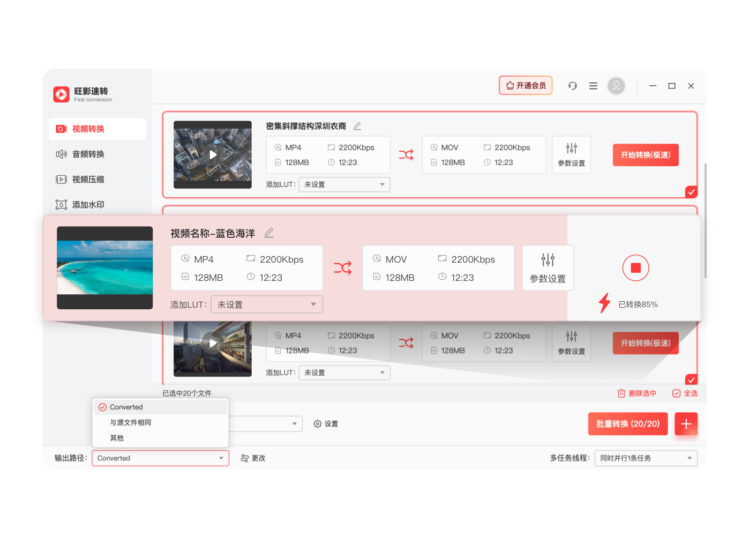Click the edit pencil next to 视频名称-蓝色海洋
Viewport: 750px width, 536px height.
(x=269, y=233)
